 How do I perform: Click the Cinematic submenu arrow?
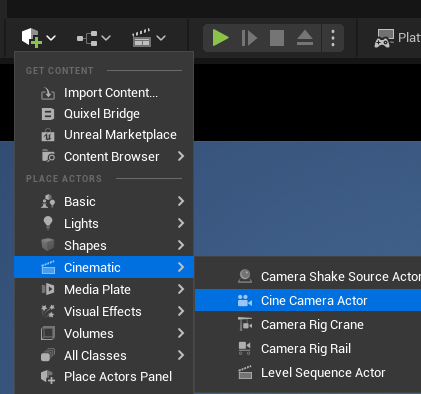181,267
